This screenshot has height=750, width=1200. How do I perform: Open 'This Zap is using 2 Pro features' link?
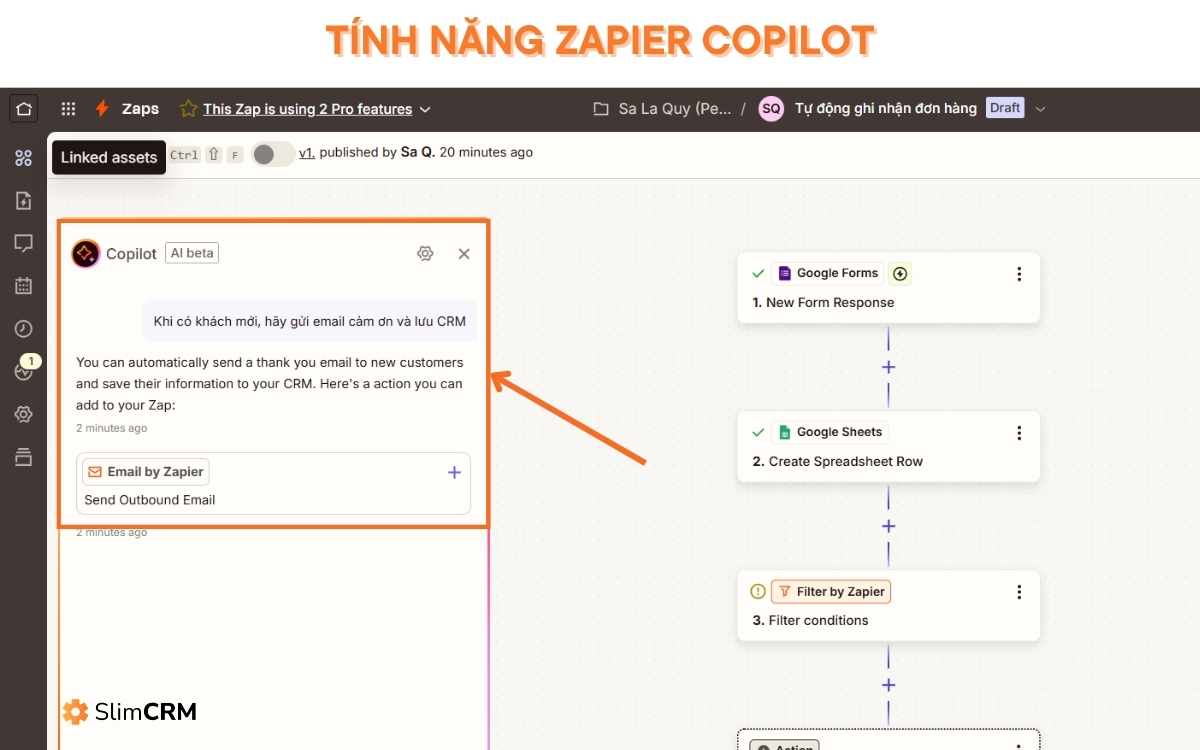[307, 109]
